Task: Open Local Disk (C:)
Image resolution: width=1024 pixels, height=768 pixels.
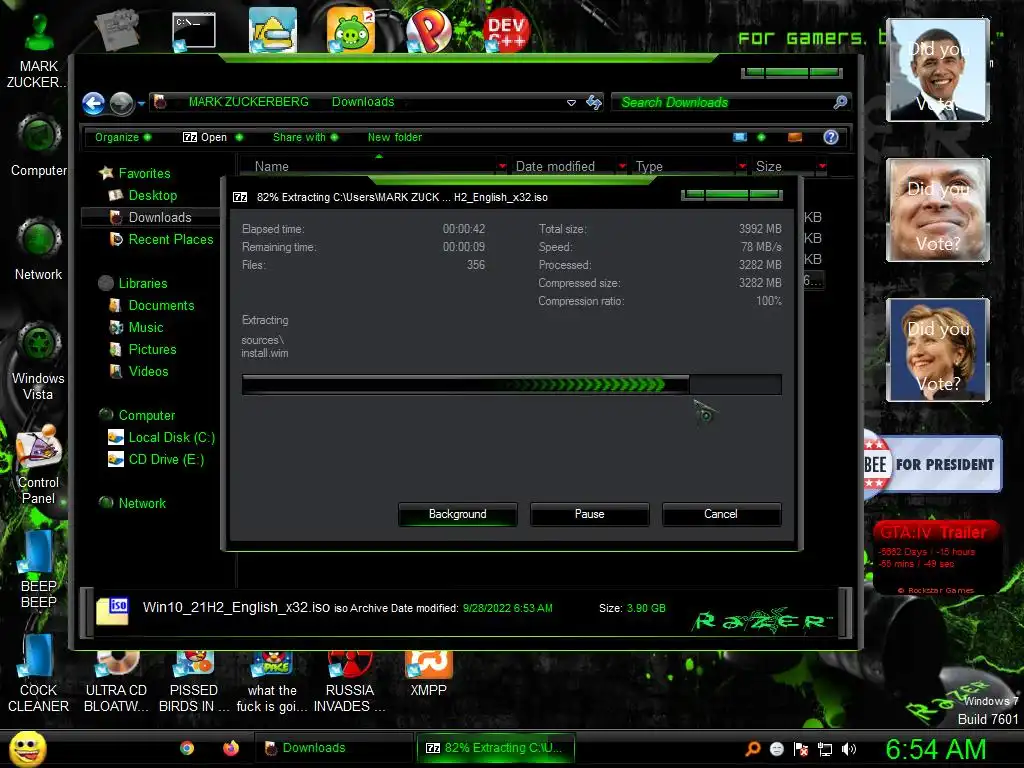Action: click(171, 438)
